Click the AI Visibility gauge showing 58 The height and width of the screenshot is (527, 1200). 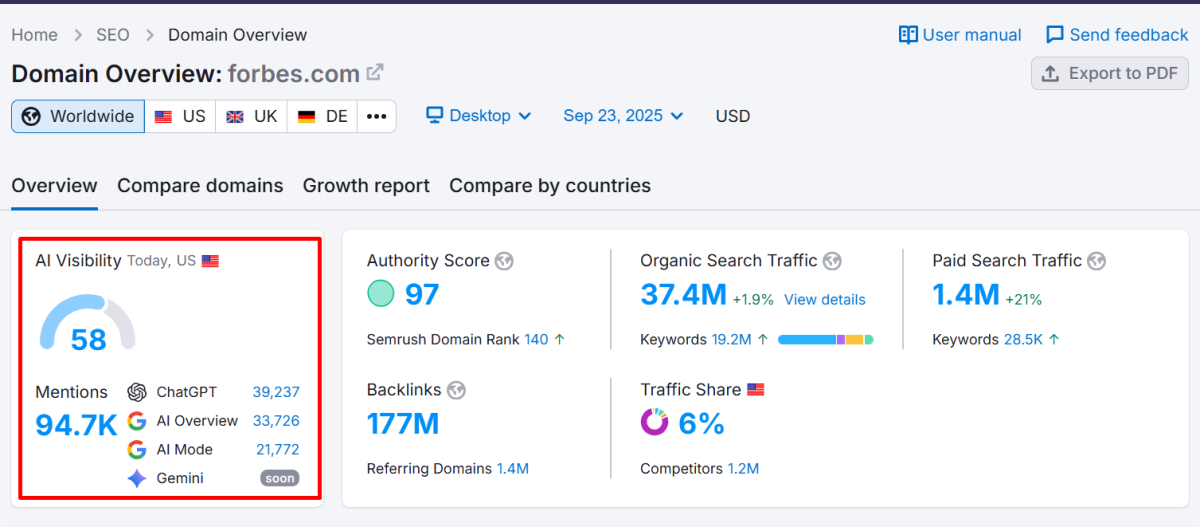[x=88, y=323]
